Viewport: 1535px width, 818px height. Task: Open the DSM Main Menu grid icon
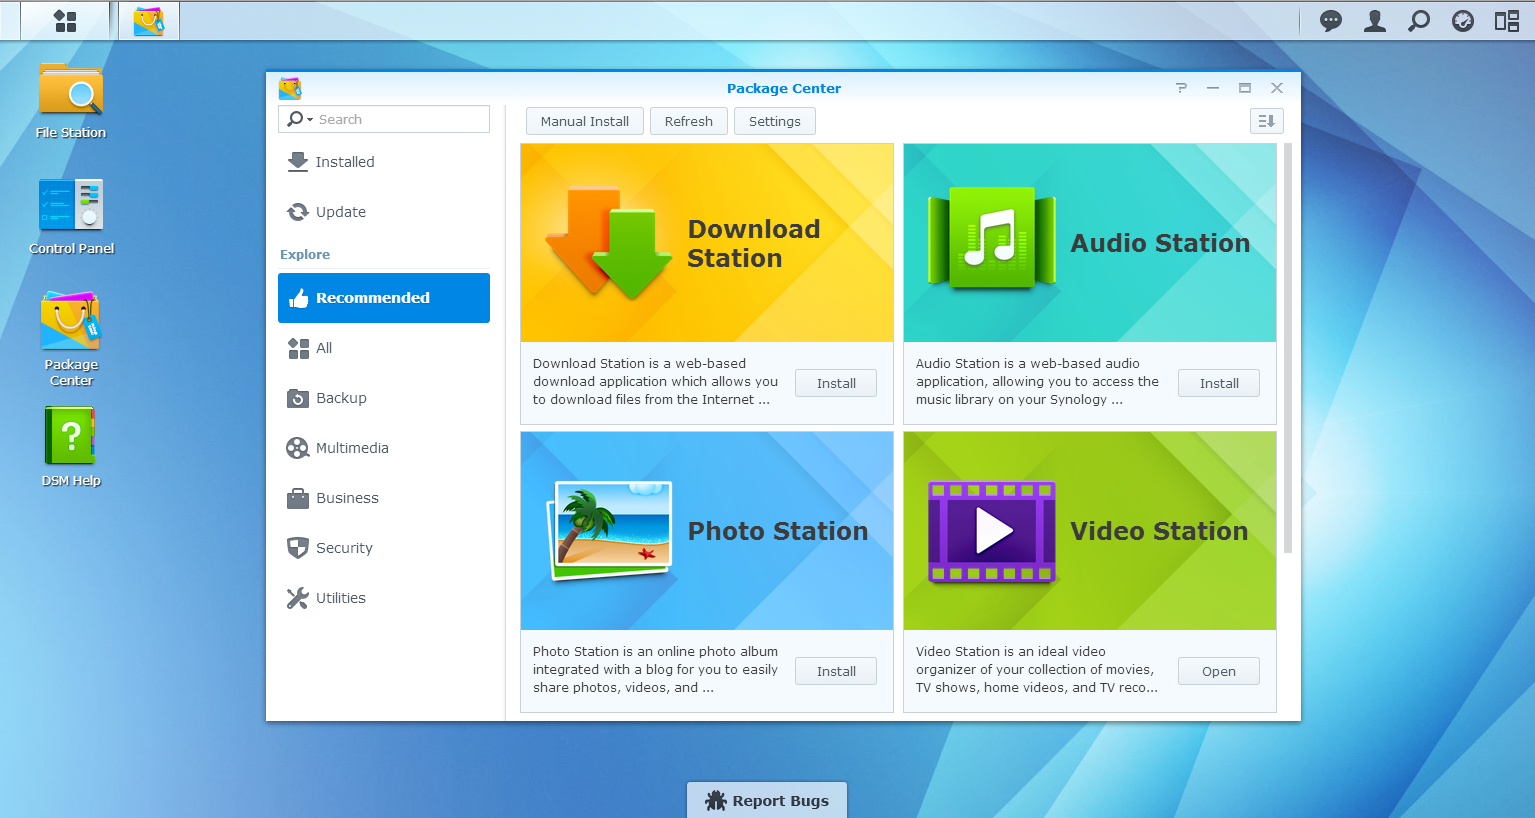(65, 21)
